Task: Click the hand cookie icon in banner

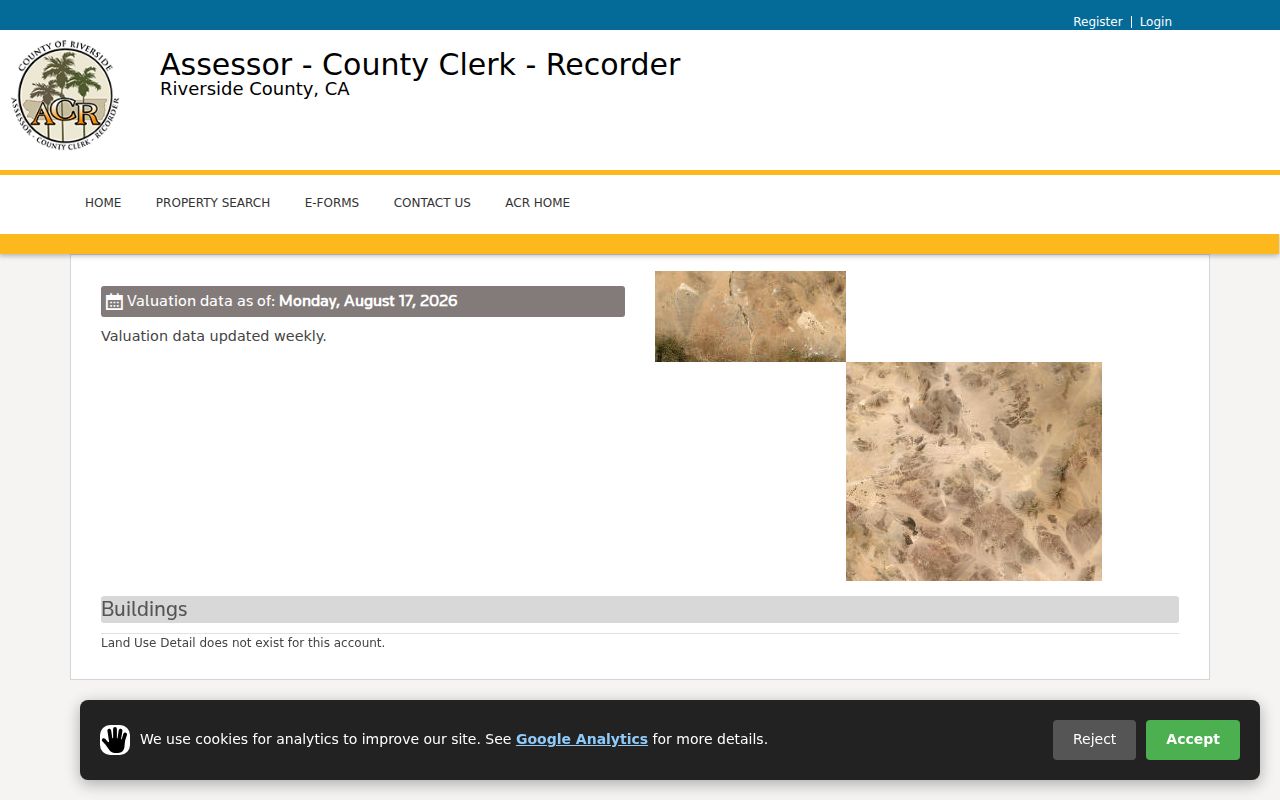Action: coord(115,740)
